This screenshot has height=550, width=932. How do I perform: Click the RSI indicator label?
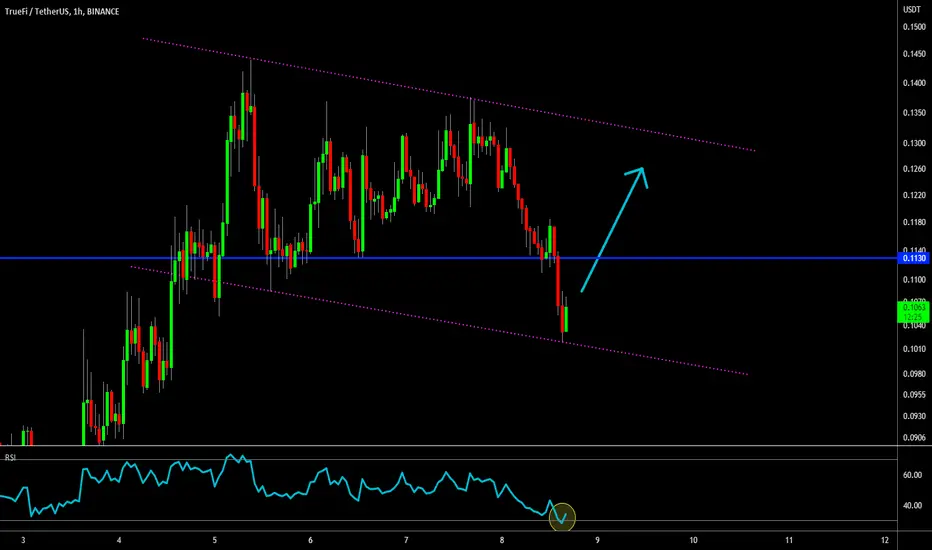10,458
